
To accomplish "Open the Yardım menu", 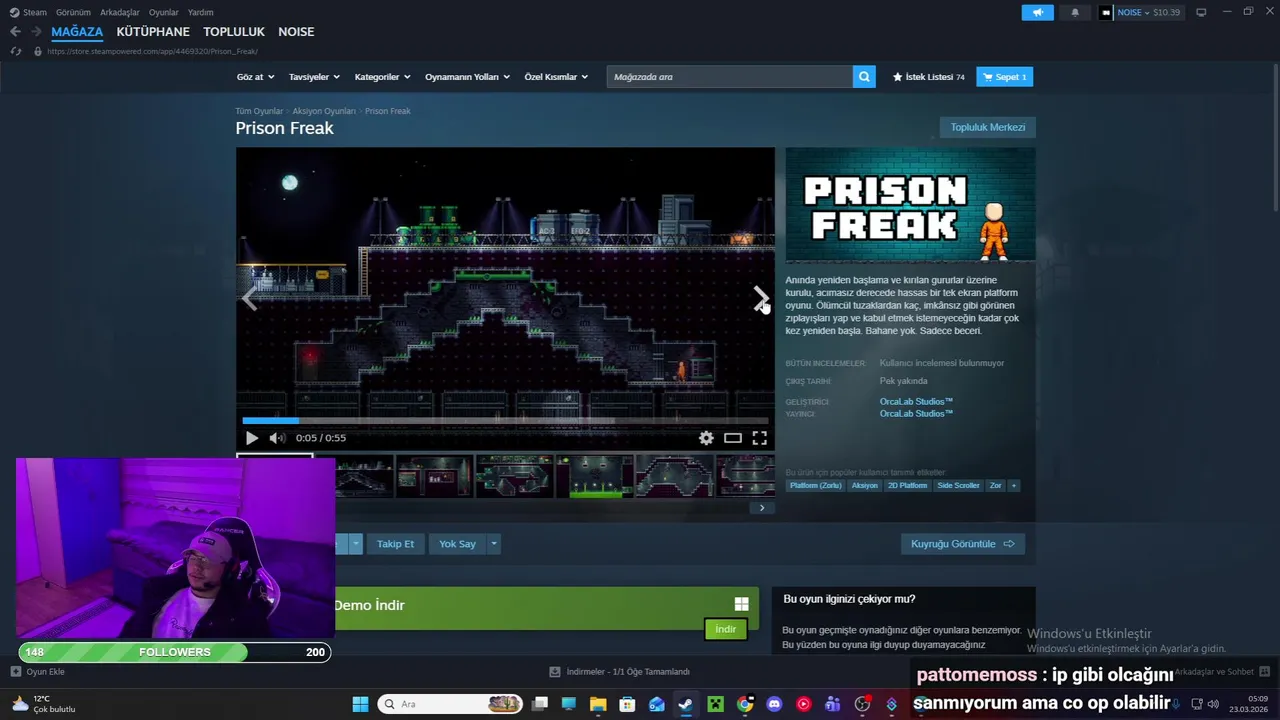I will (x=201, y=12).
